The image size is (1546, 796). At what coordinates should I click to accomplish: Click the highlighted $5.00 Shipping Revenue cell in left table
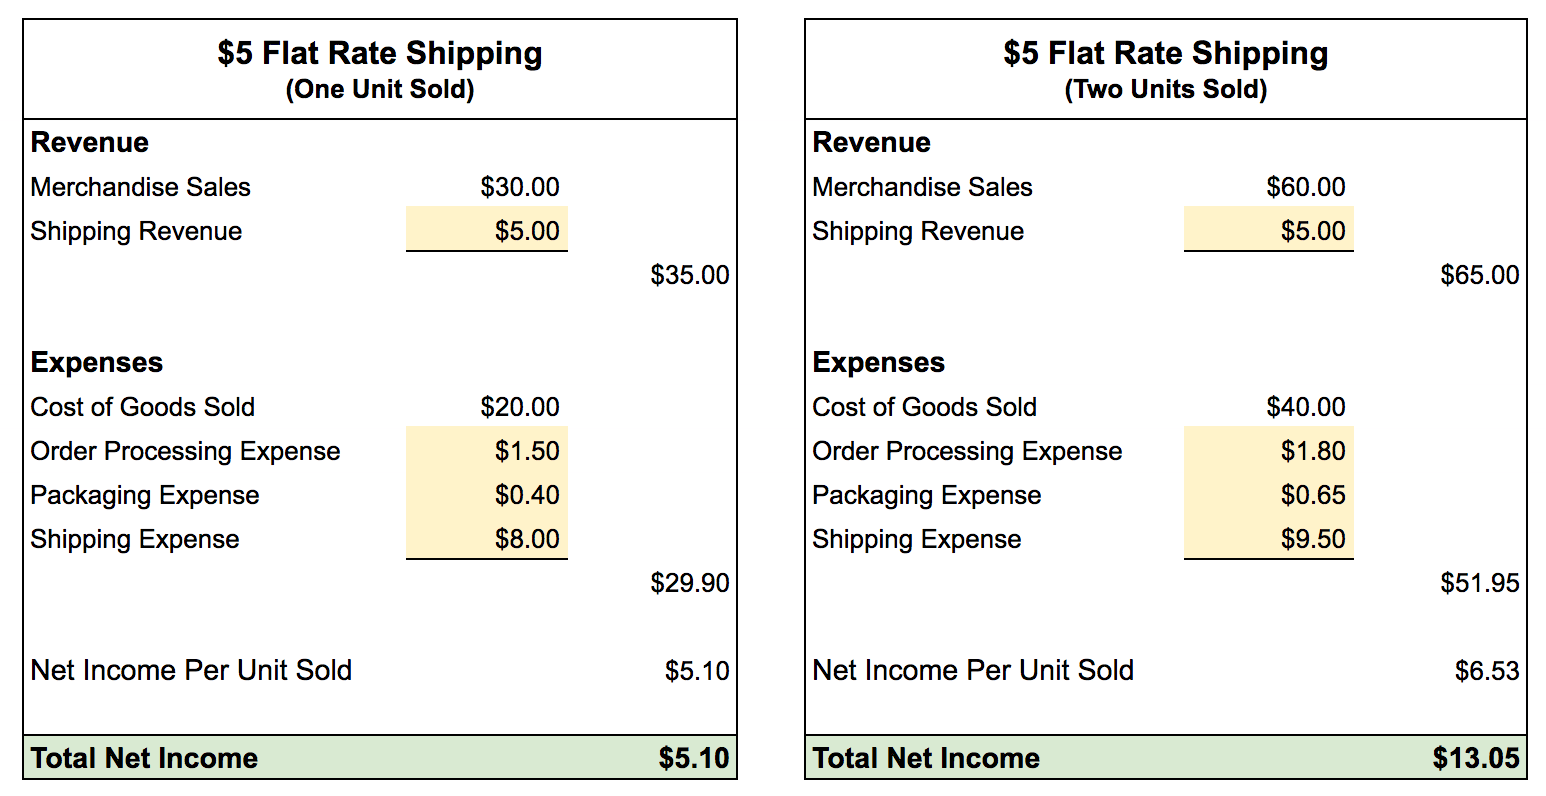click(x=487, y=229)
